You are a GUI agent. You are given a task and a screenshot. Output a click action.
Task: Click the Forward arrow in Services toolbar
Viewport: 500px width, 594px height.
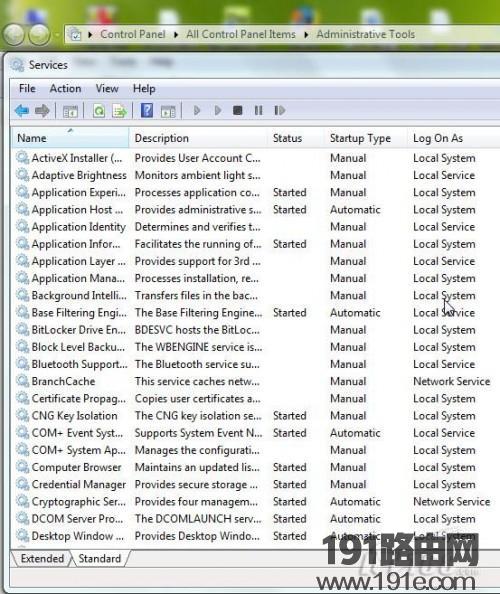(42, 111)
